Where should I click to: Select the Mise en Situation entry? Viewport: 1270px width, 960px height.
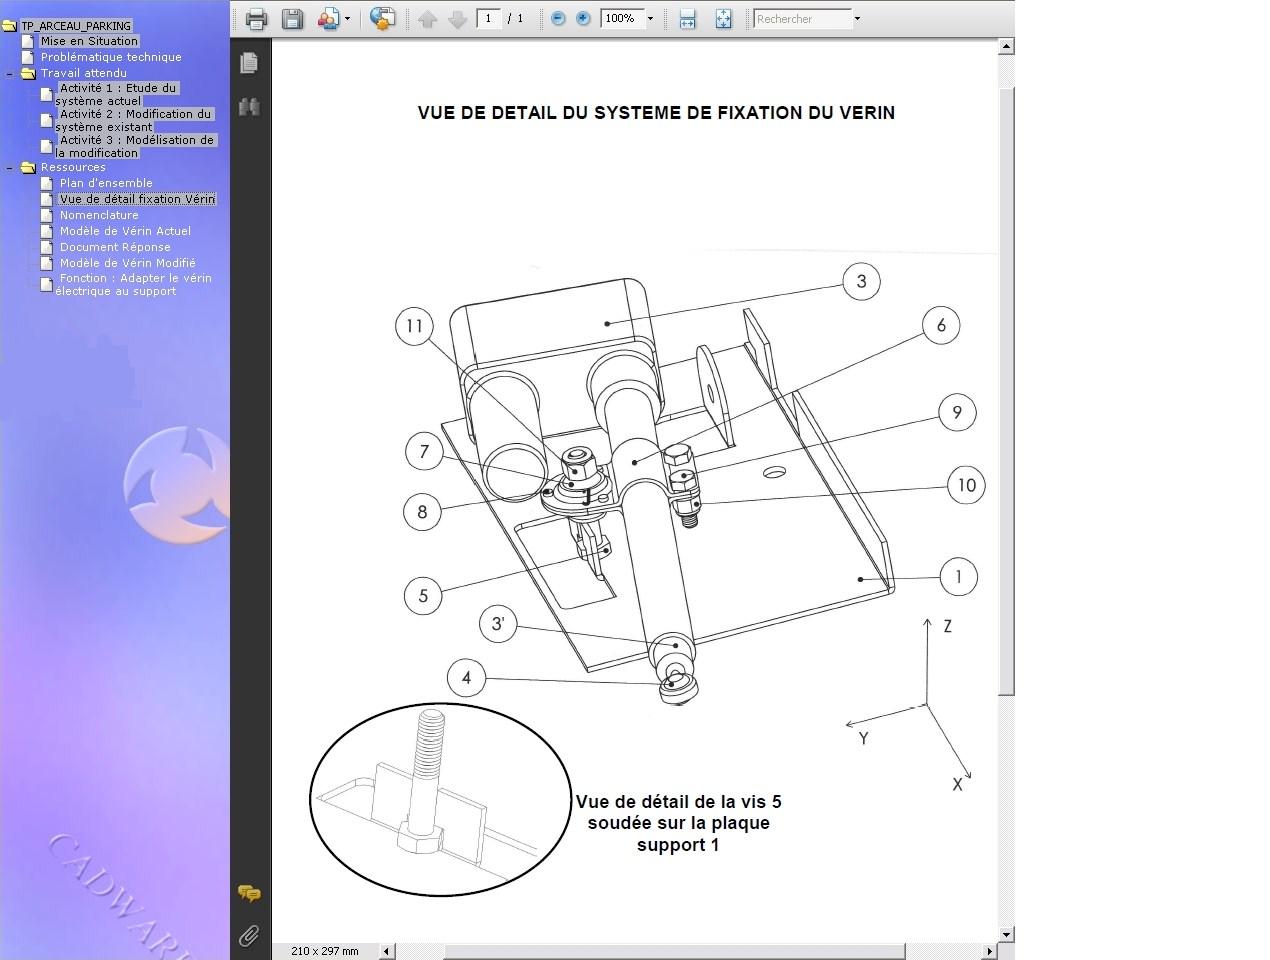point(89,41)
